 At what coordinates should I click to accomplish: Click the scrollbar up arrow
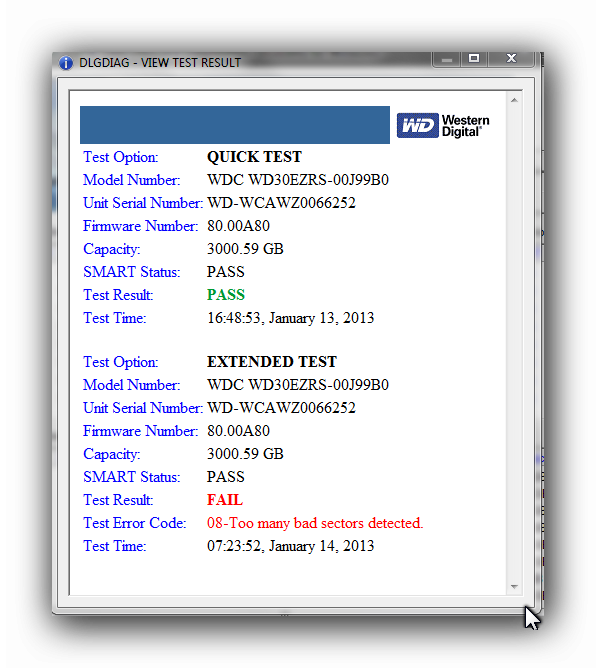point(514,100)
